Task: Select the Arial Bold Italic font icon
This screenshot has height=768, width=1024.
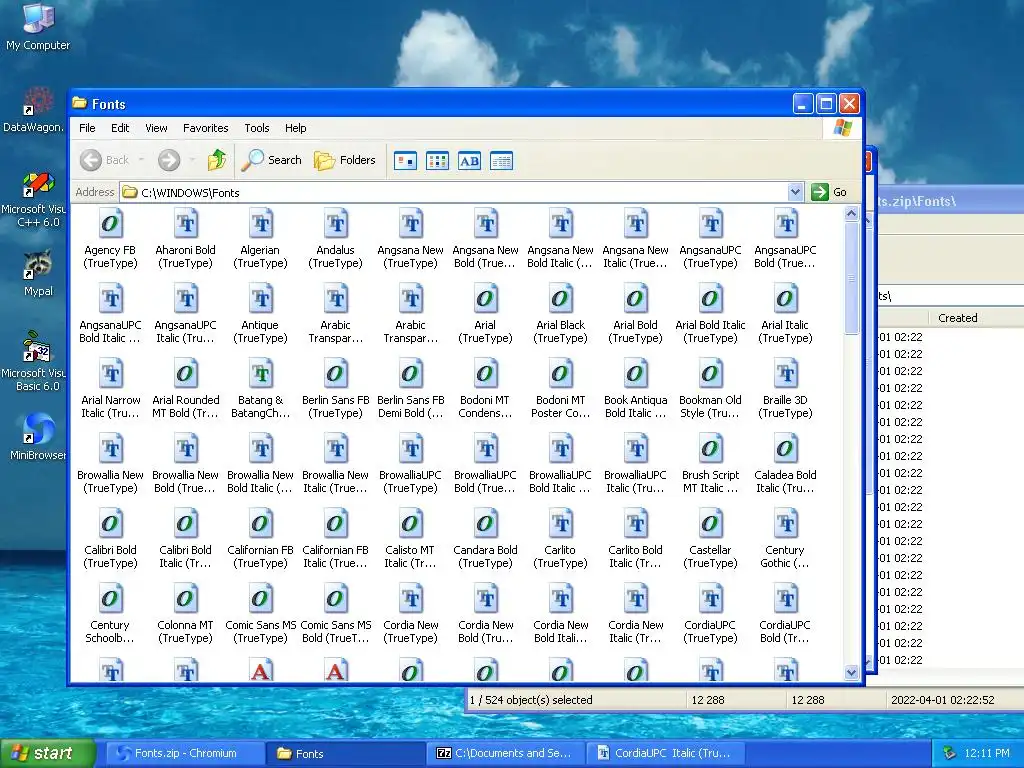Action: click(710, 298)
